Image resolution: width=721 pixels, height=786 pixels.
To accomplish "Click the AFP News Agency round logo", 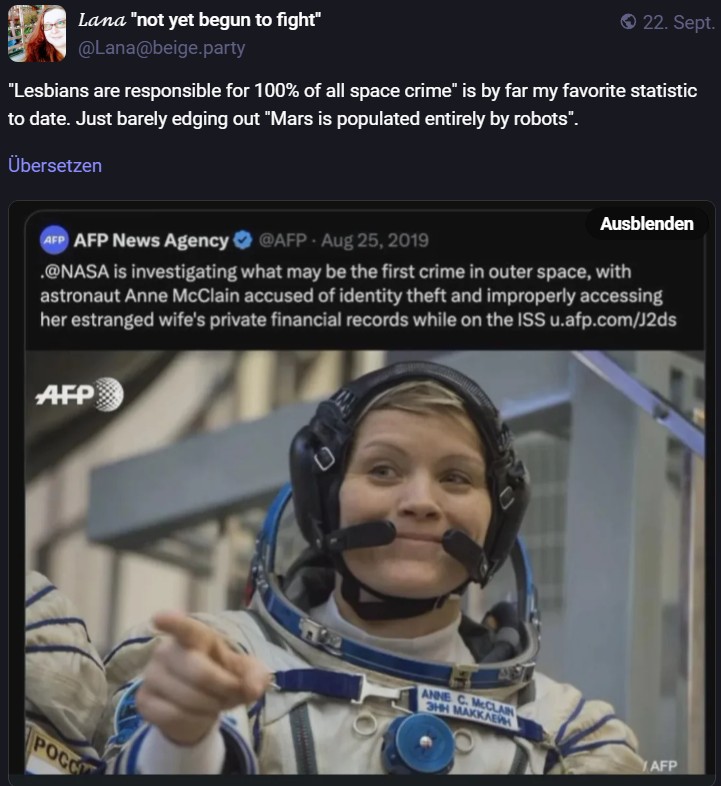I will click(54, 240).
